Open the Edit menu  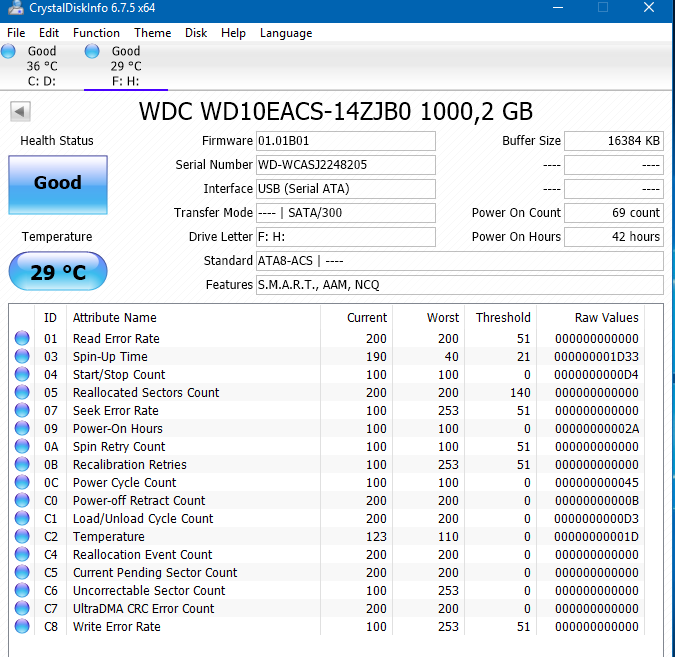tap(49, 33)
